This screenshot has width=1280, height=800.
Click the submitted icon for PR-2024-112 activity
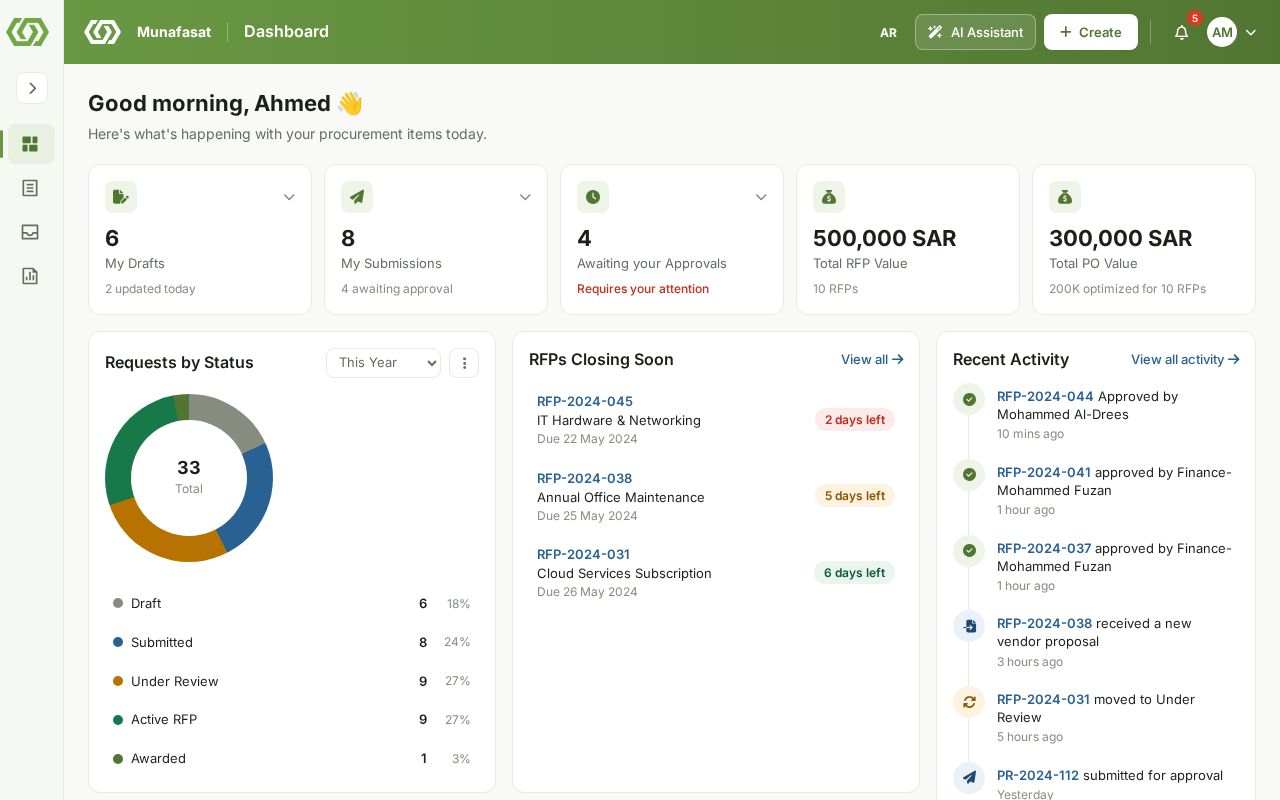pyautogui.click(x=969, y=777)
